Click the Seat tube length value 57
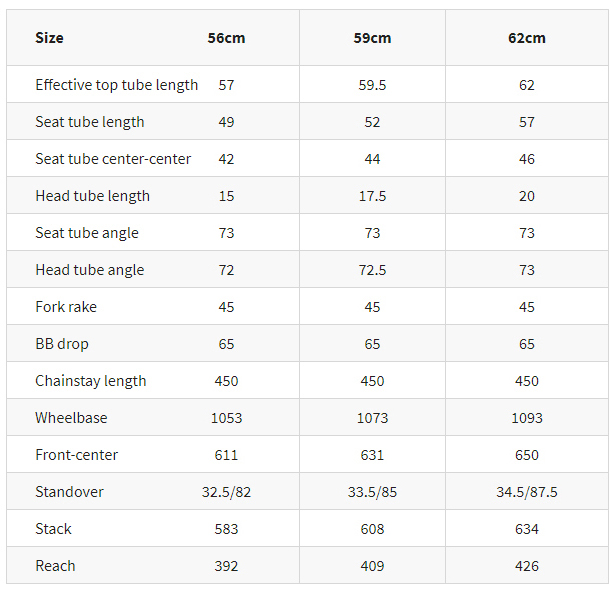 (527, 122)
